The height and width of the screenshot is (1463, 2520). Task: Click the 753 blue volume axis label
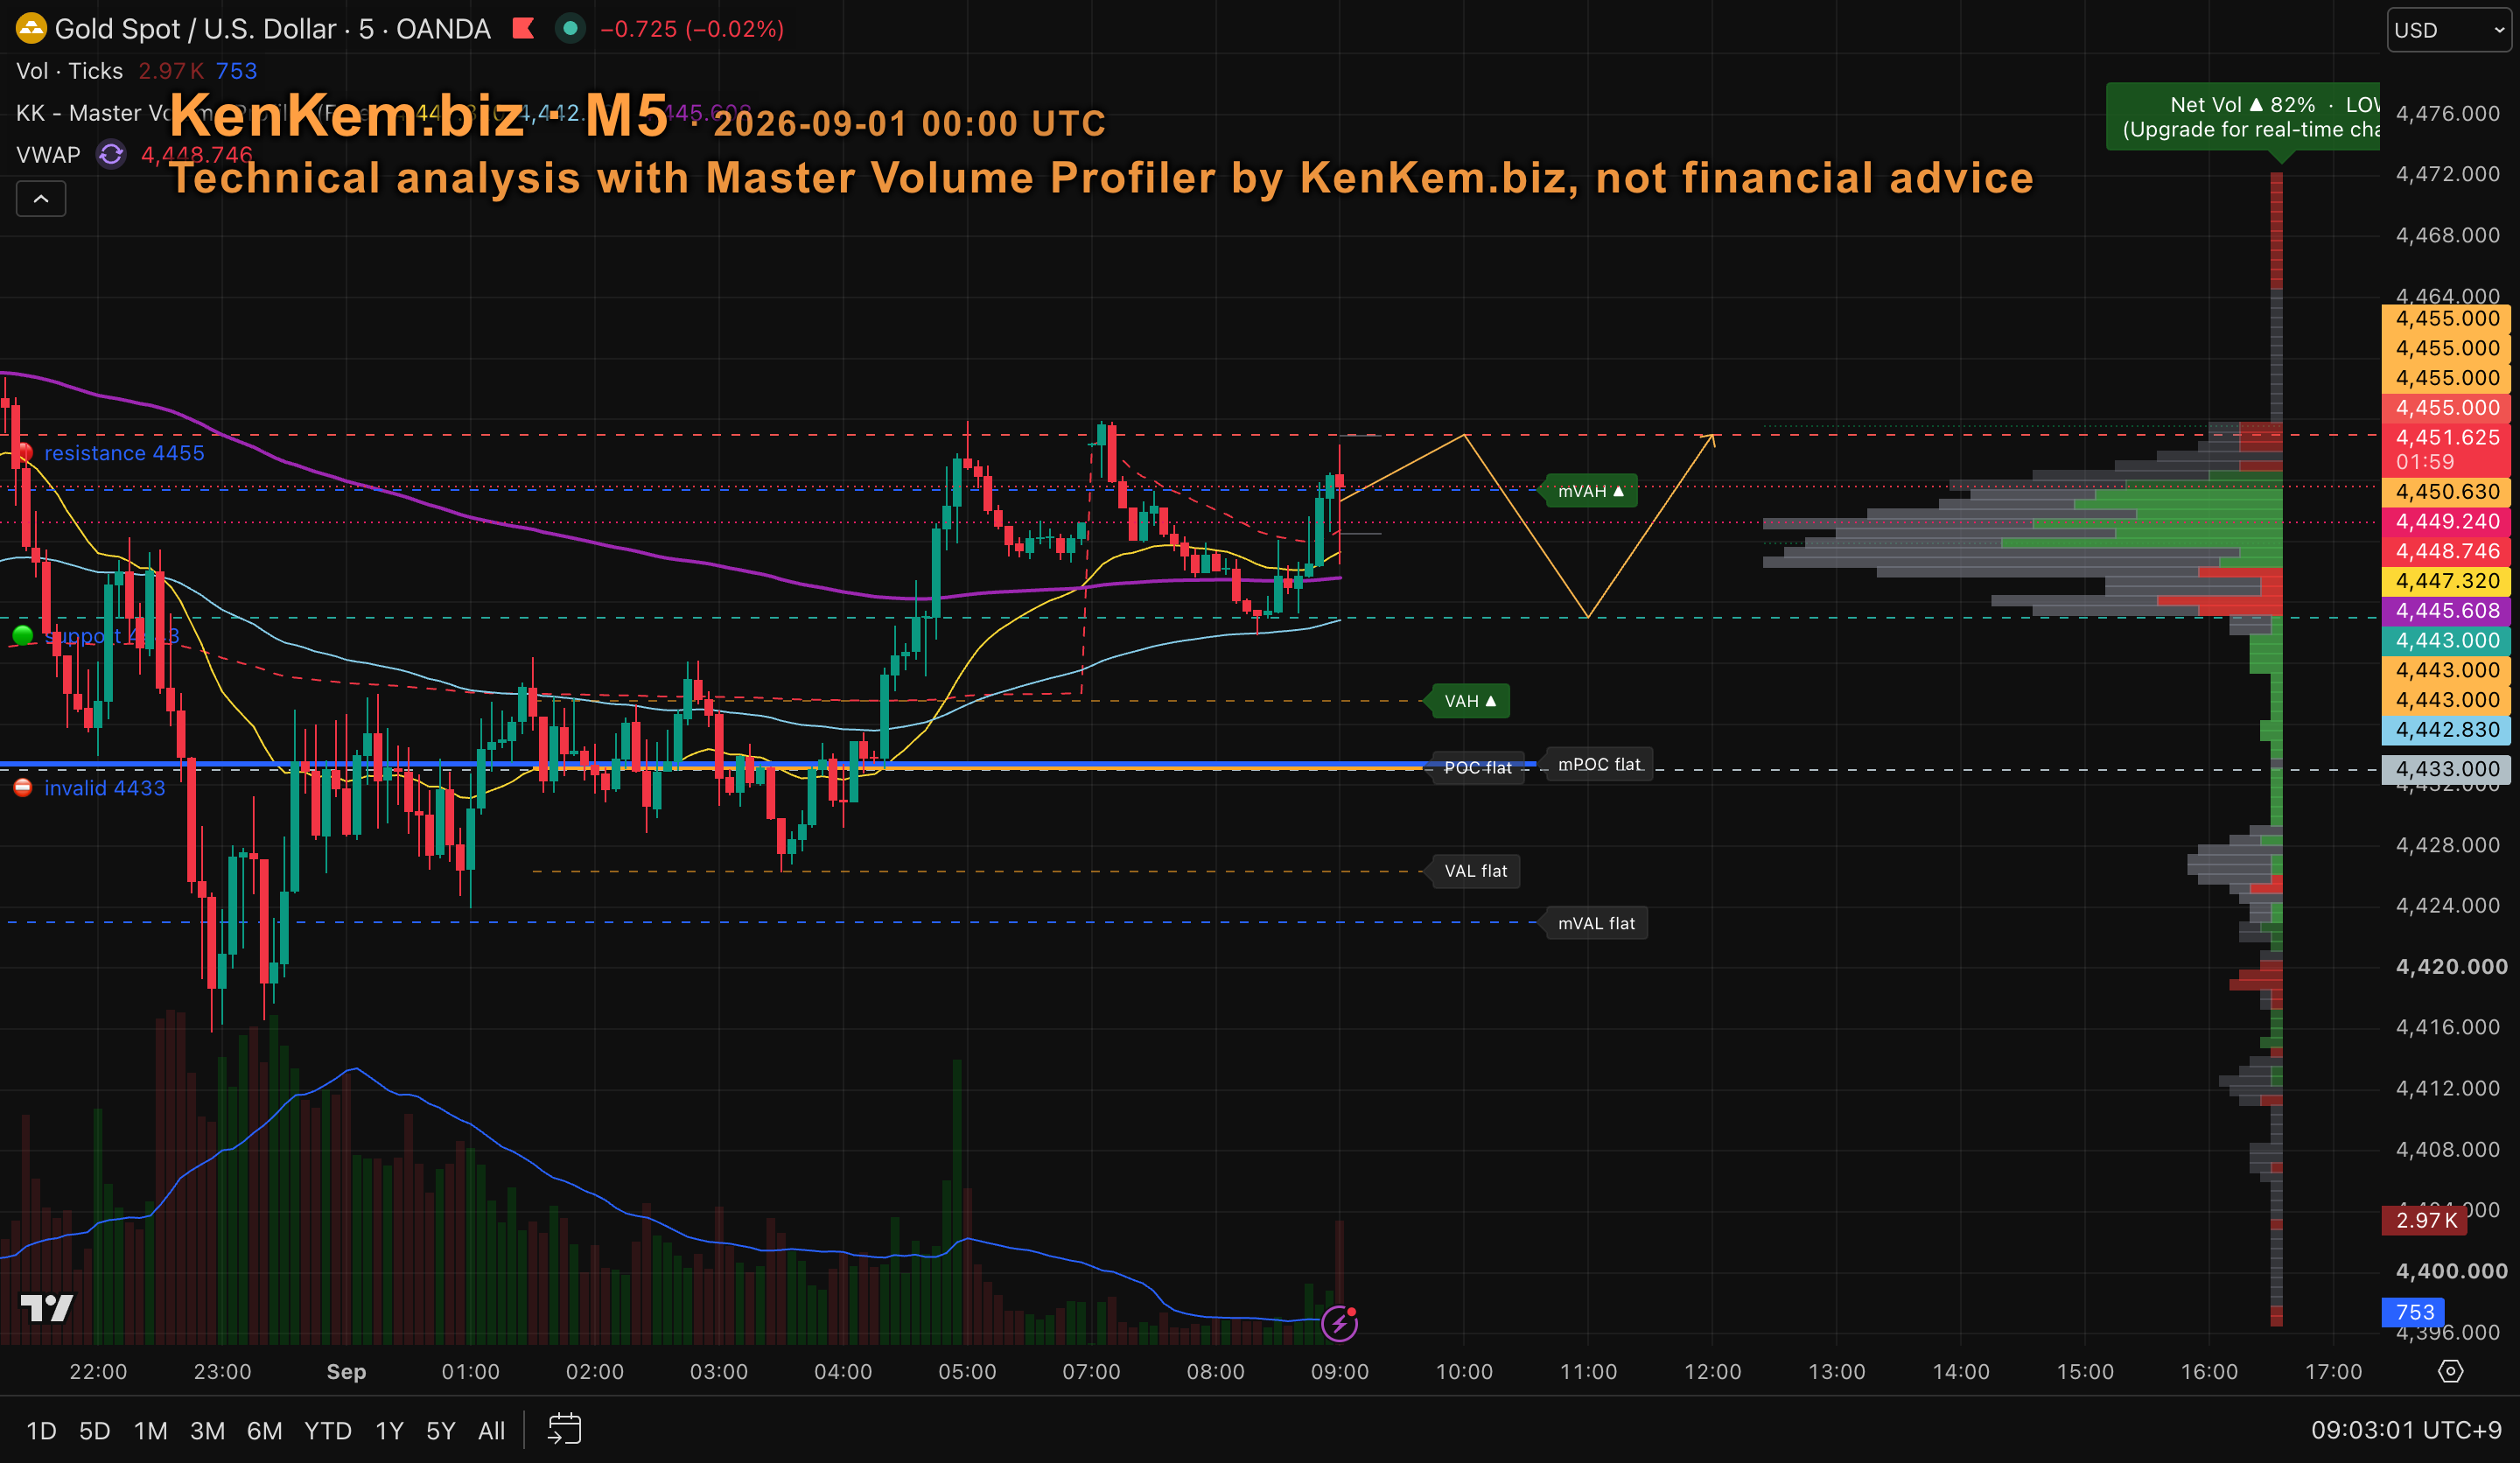coord(2414,1312)
